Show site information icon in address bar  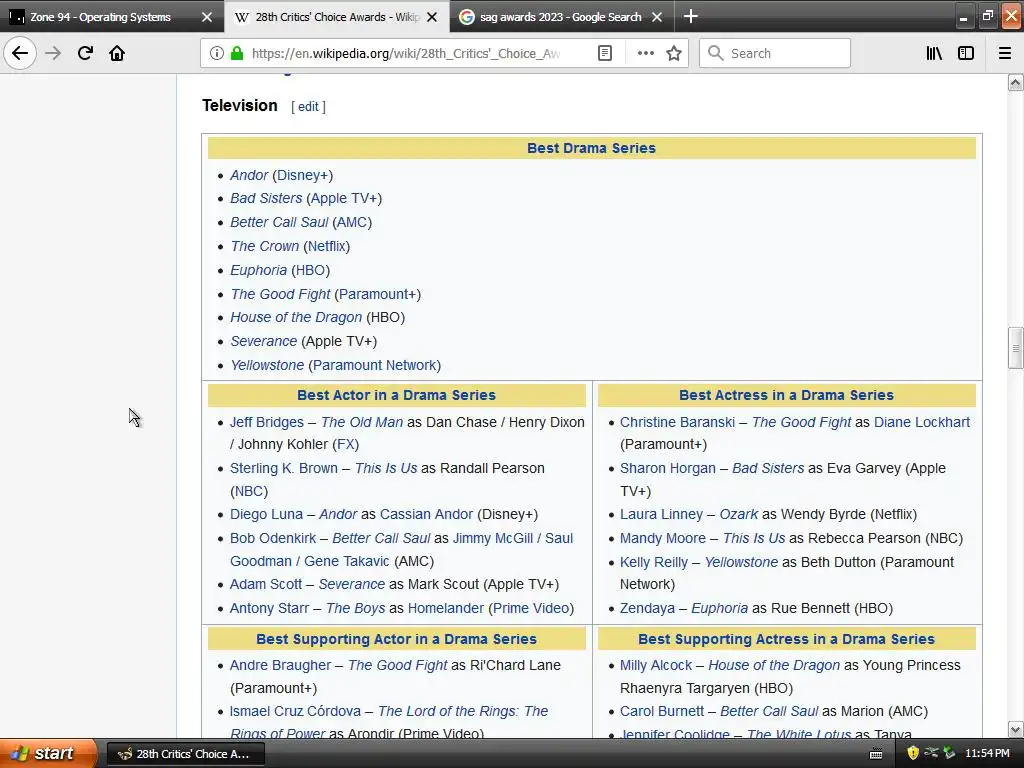tap(216, 54)
